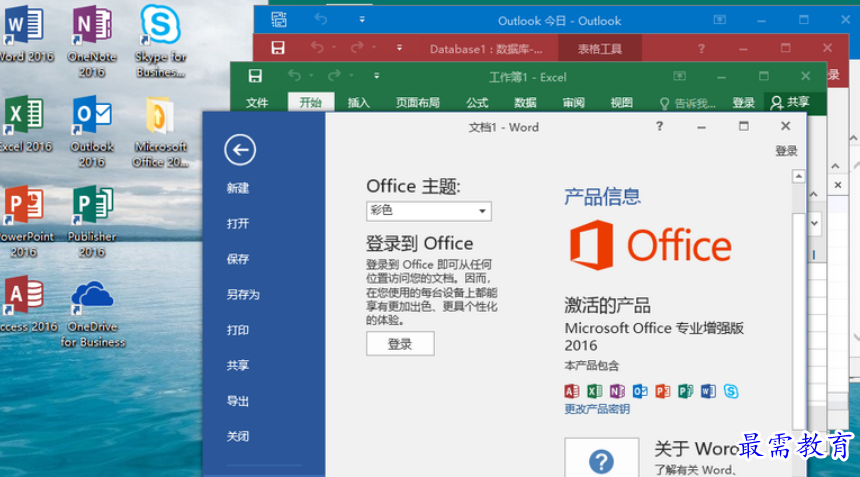The height and width of the screenshot is (477, 860).
Task: Click 登录 in Excel ribbon
Action: pos(743,103)
